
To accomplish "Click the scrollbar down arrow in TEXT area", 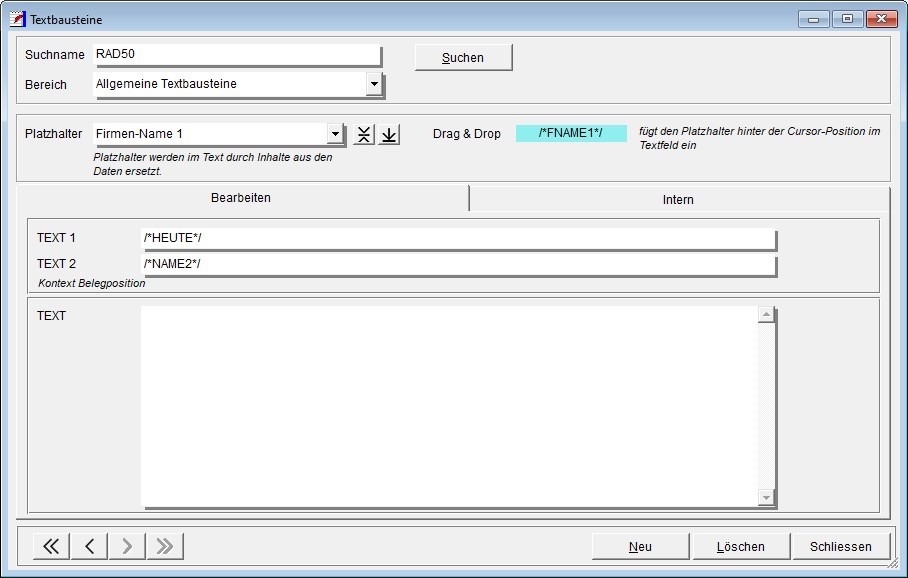I will 766,497.
